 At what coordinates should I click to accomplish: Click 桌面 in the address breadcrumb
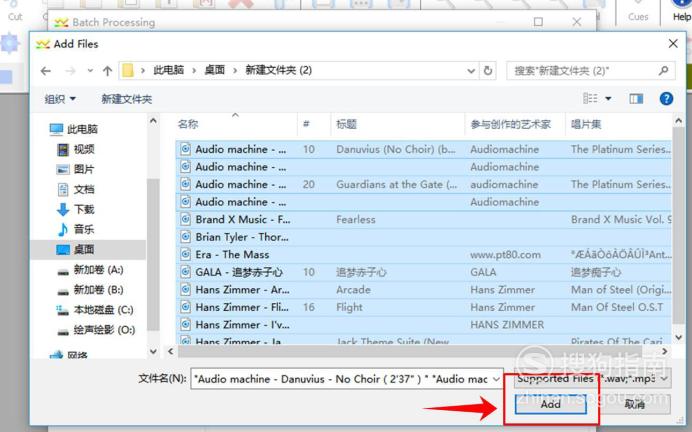click(215, 71)
